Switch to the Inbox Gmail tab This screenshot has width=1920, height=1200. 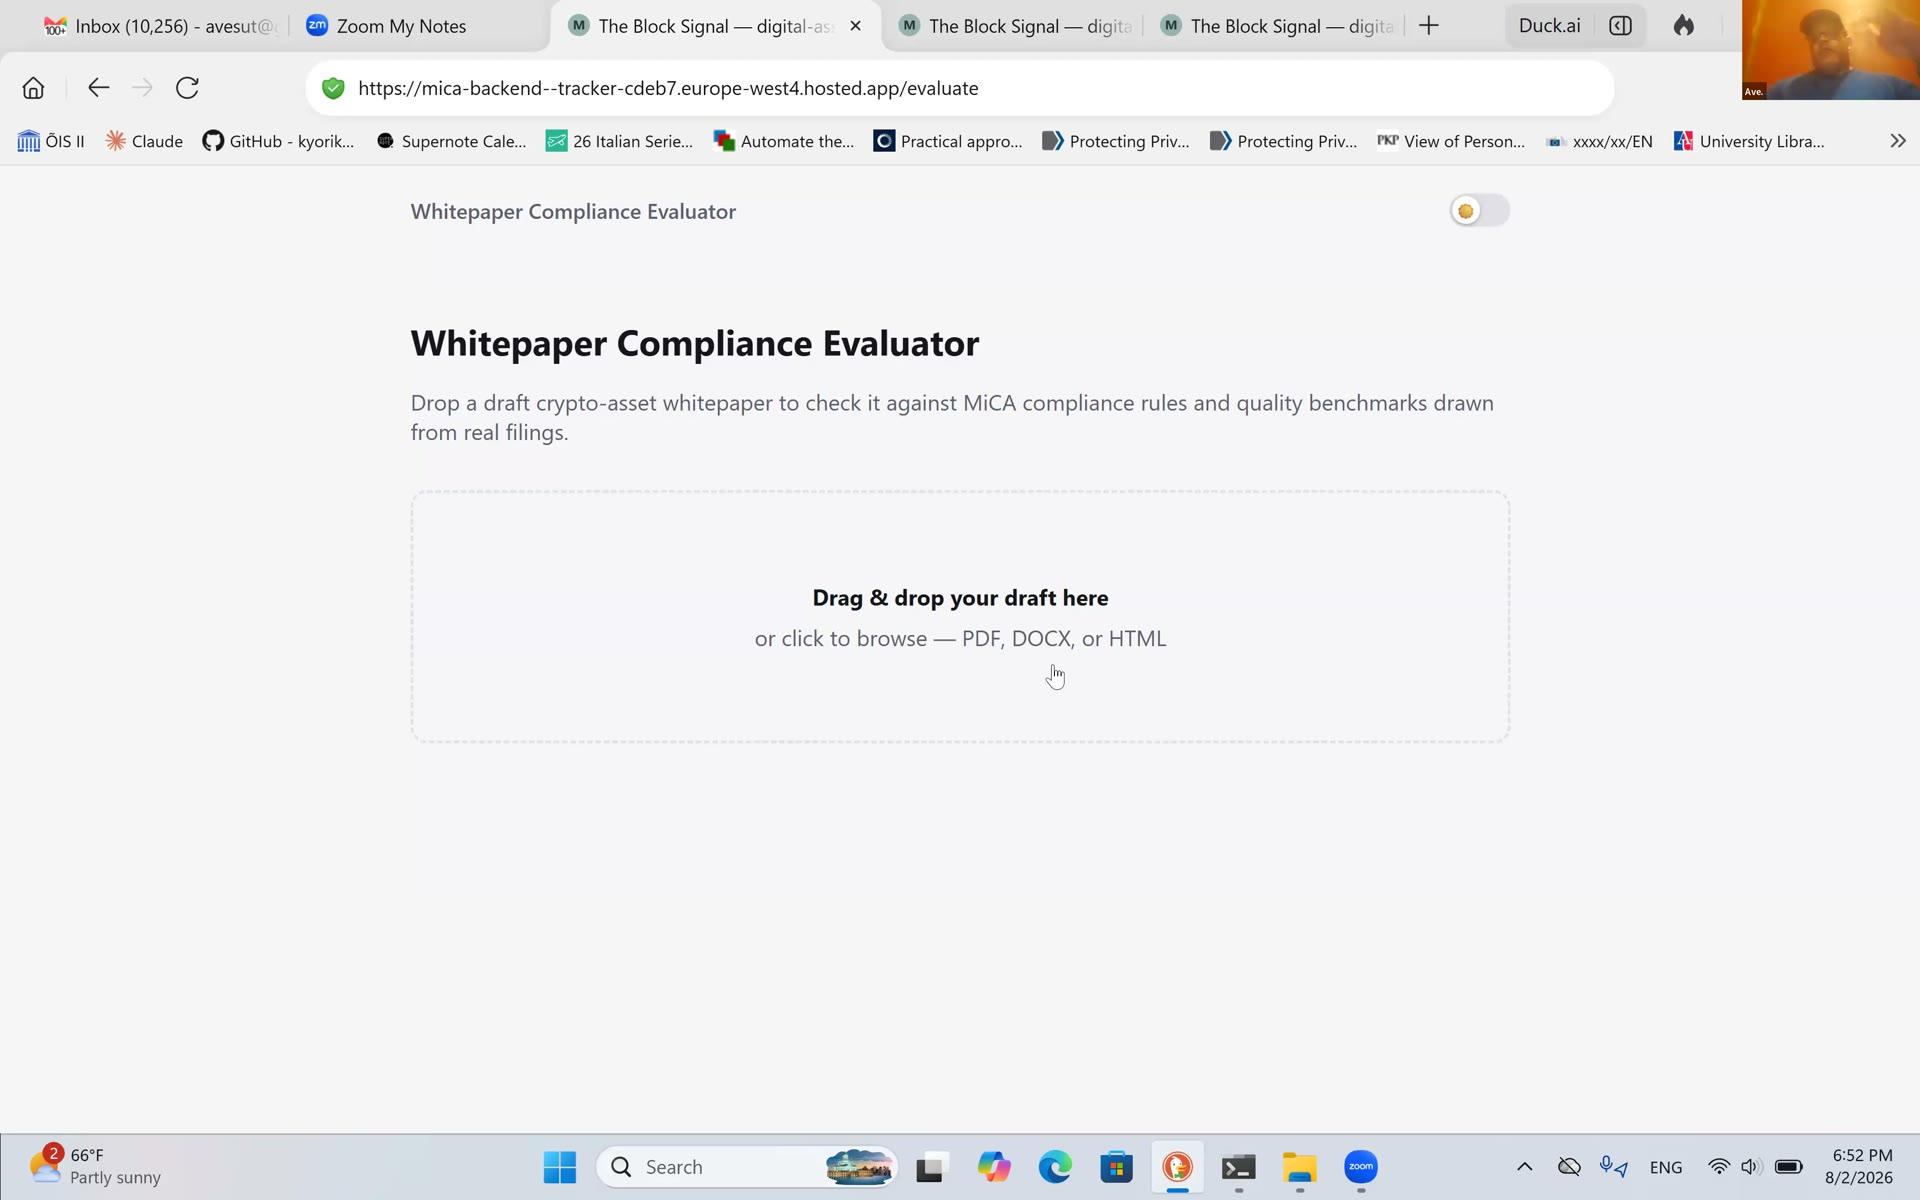pyautogui.click(x=160, y=26)
